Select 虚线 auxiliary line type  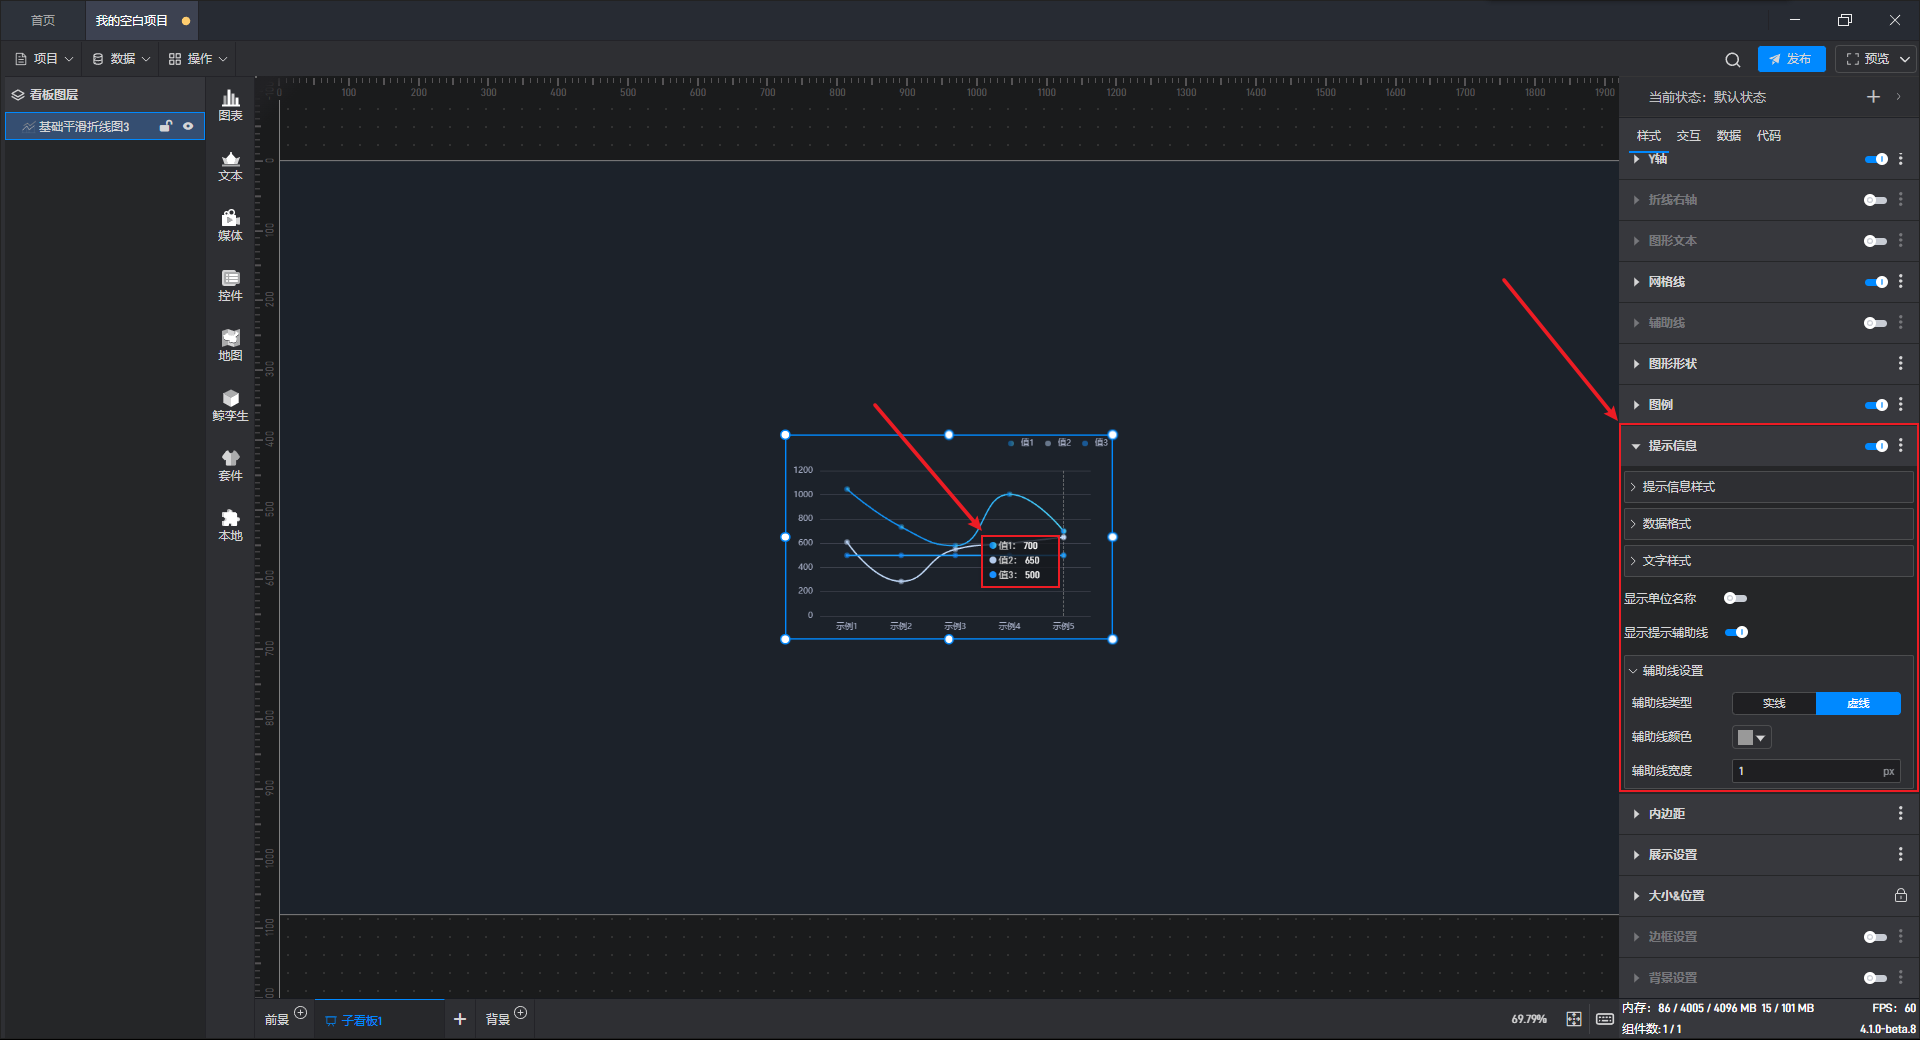pos(1858,704)
